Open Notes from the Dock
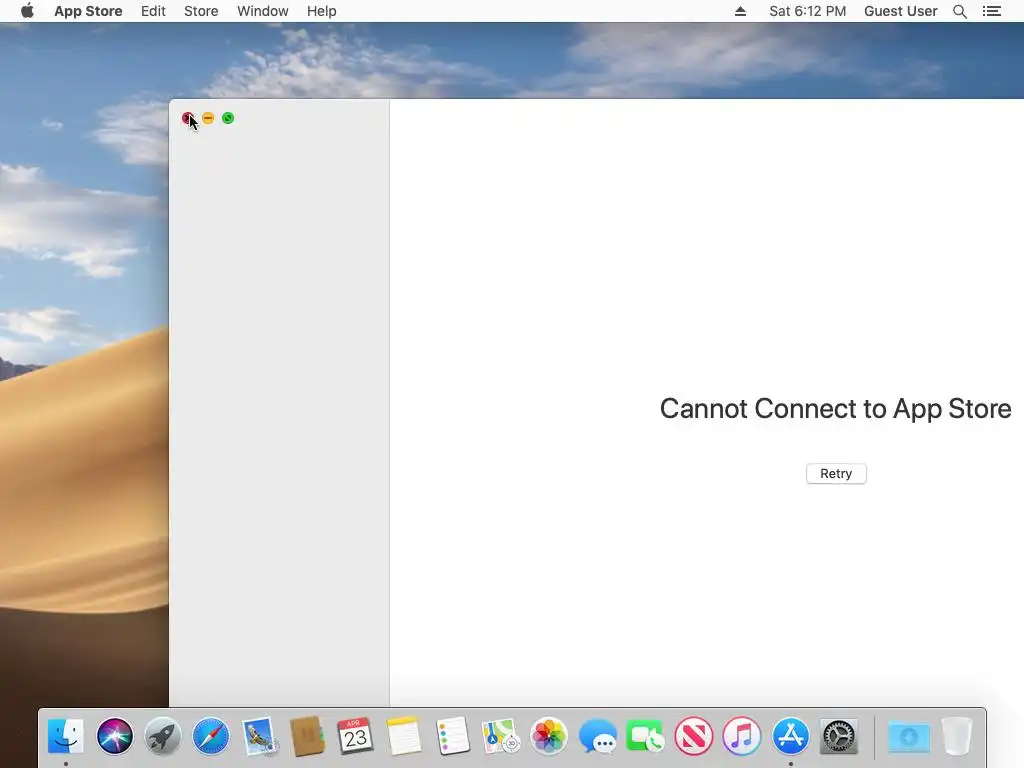Image resolution: width=1024 pixels, height=768 pixels. click(404, 736)
